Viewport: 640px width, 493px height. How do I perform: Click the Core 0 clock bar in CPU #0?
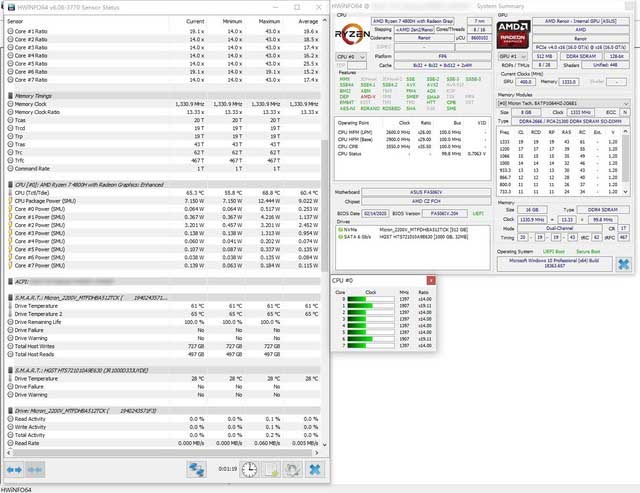[x=371, y=299]
